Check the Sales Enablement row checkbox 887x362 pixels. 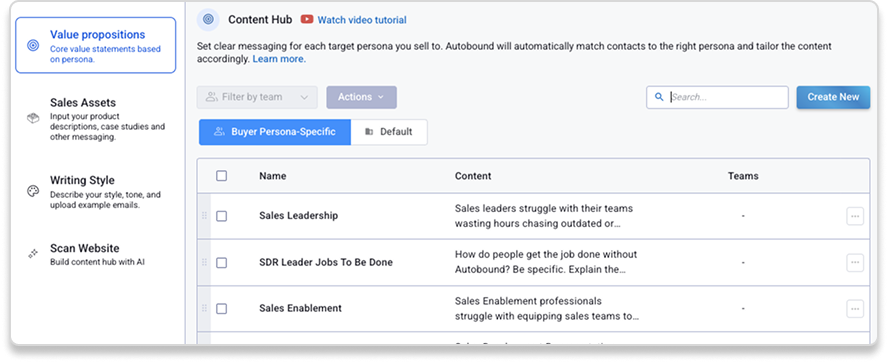point(222,309)
